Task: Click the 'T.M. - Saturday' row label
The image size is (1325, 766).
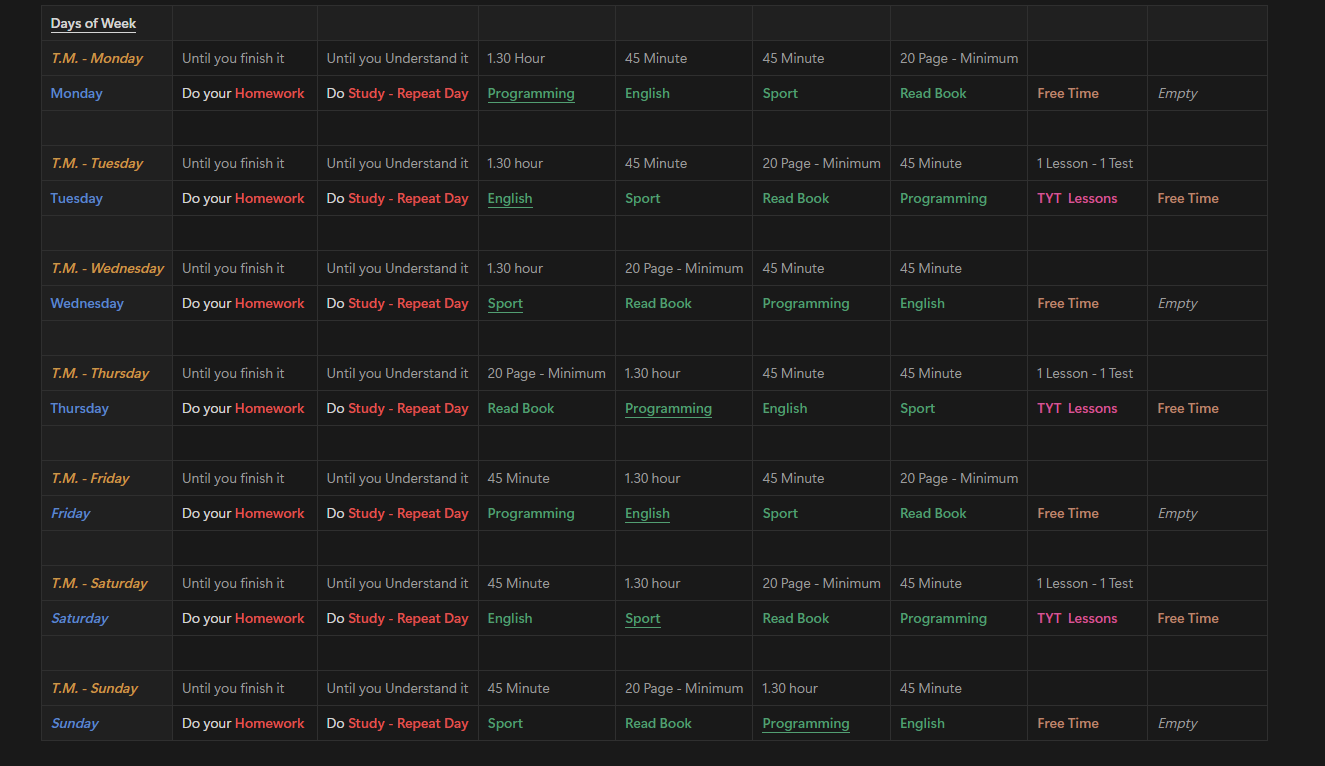Action: coord(99,583)
